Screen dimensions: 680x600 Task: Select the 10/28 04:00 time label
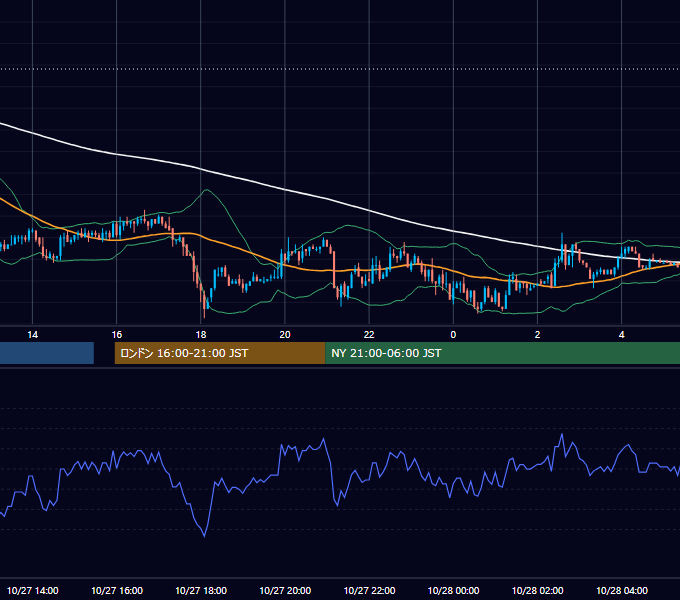(x=621, y=590)
